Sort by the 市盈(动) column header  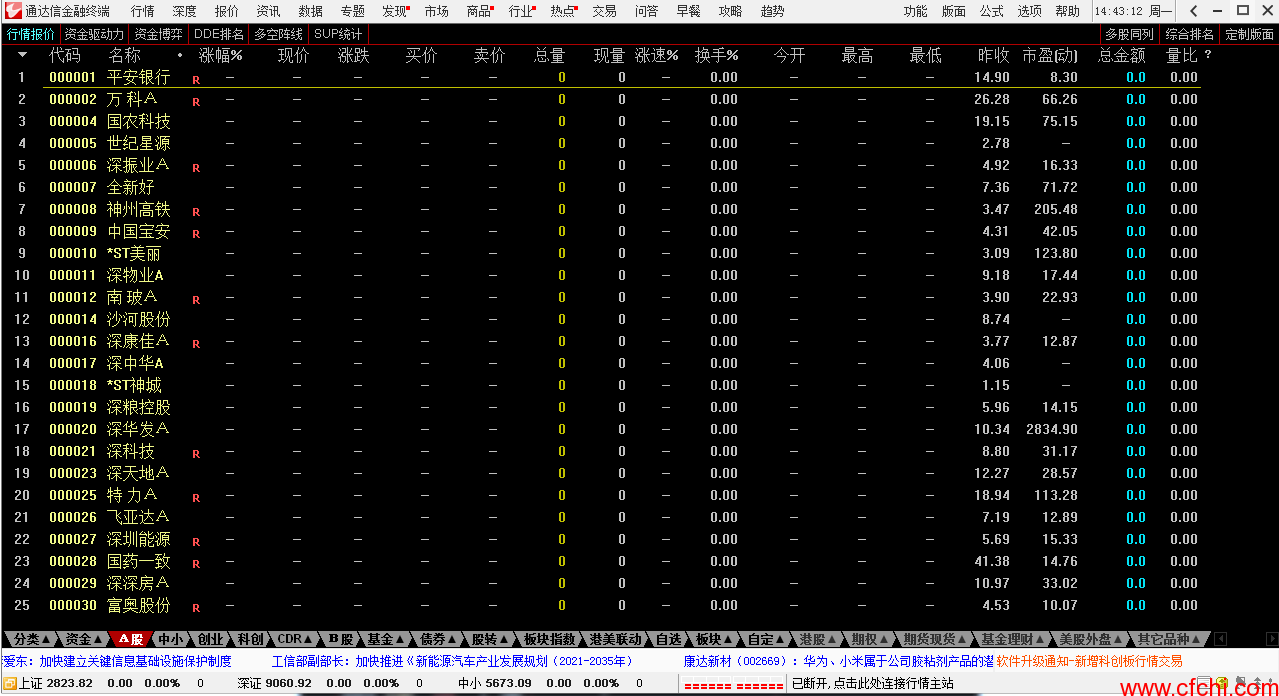pyautogui.click(x=1050, y=55)
